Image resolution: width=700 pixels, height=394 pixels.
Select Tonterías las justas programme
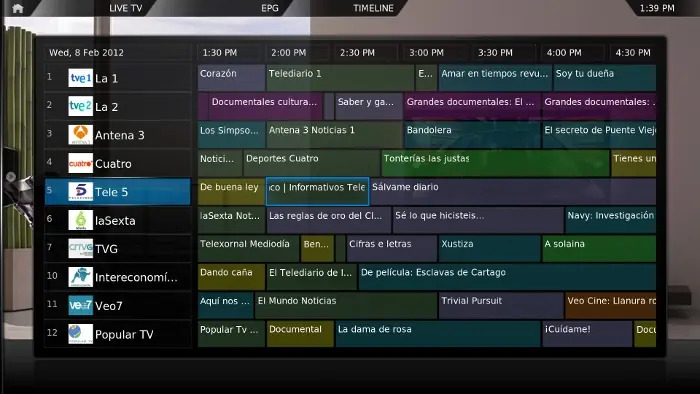495,163
